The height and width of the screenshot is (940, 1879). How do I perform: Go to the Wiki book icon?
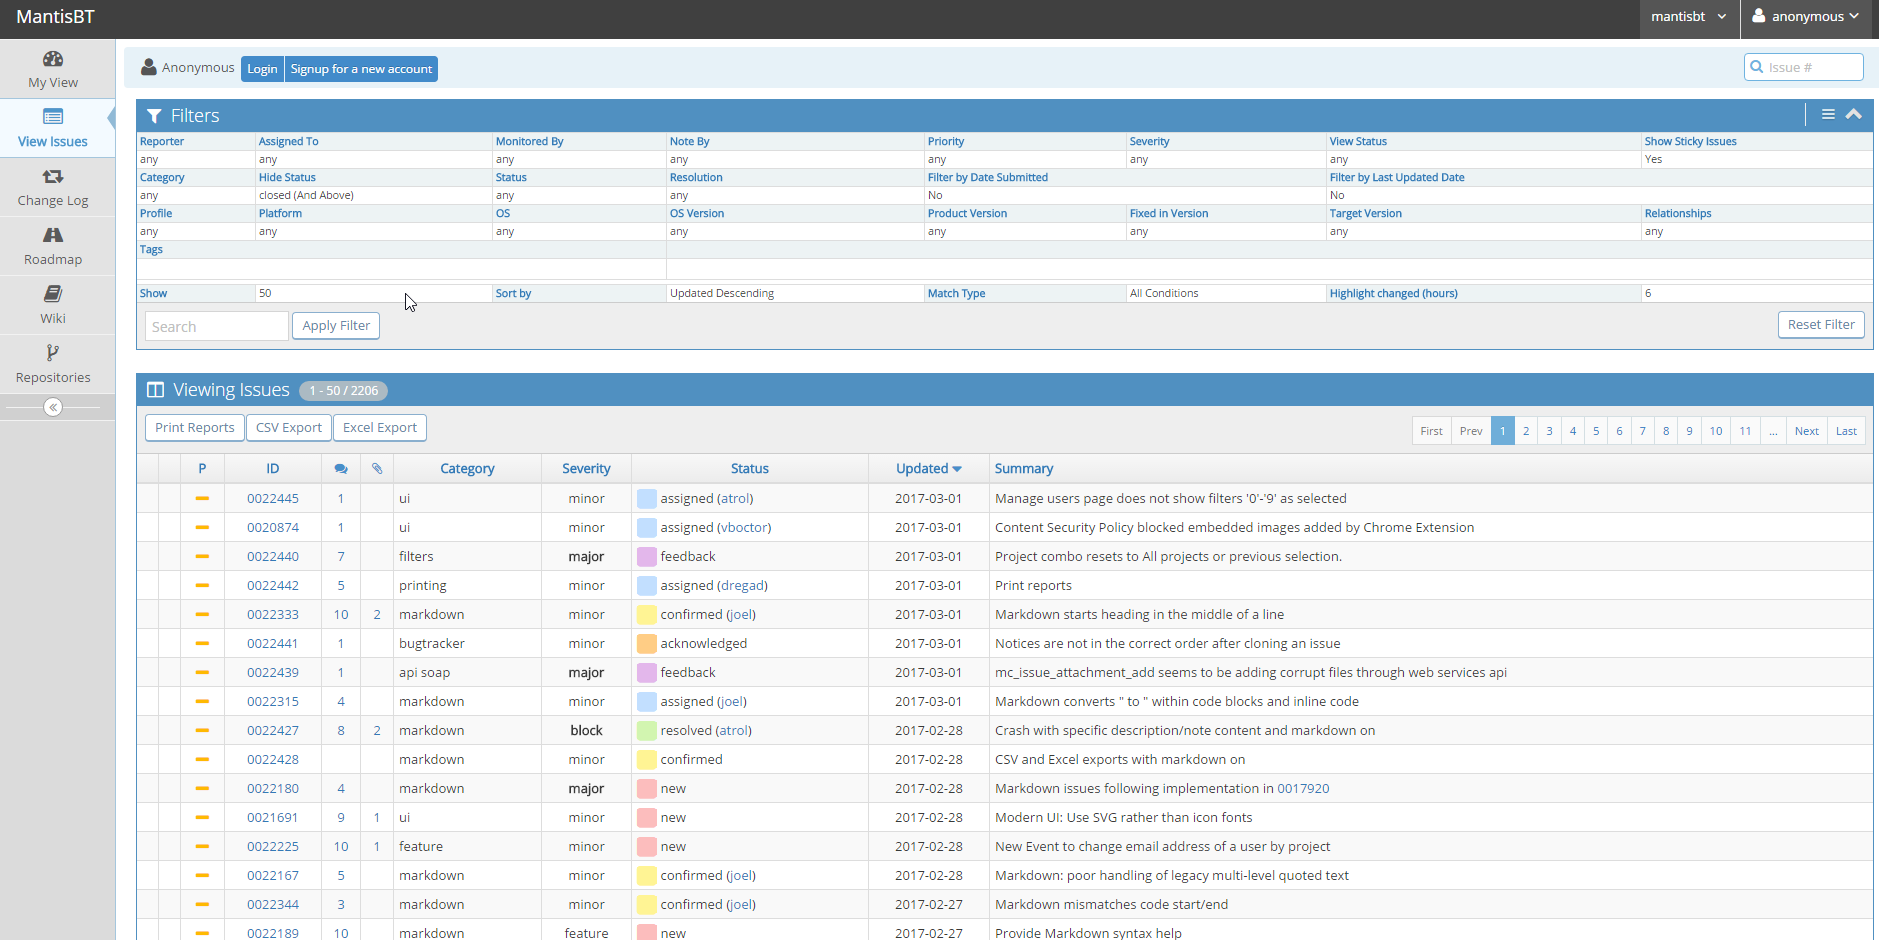53,294
